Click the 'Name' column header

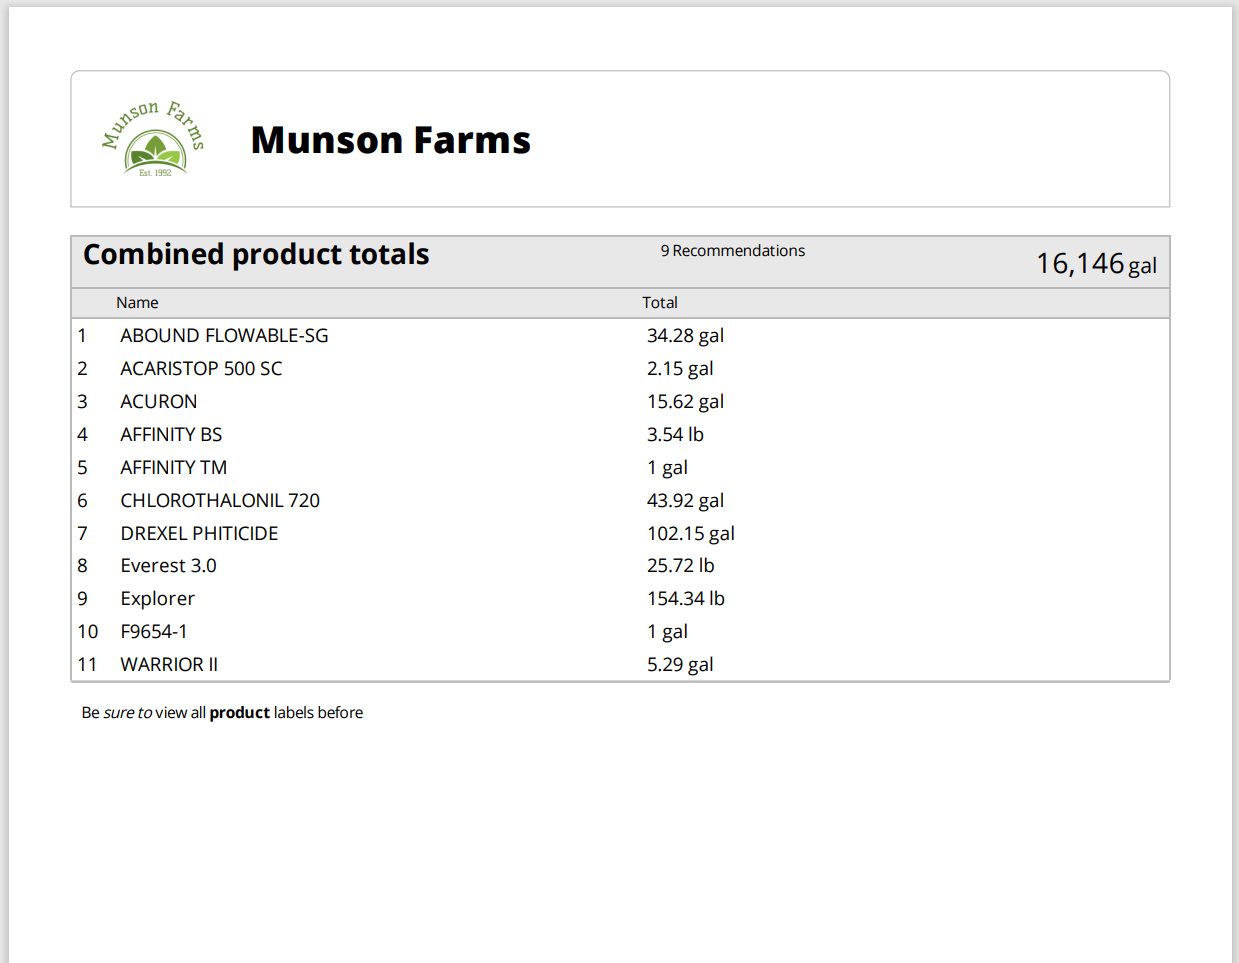pyautogui.click(x=137, y=303)
